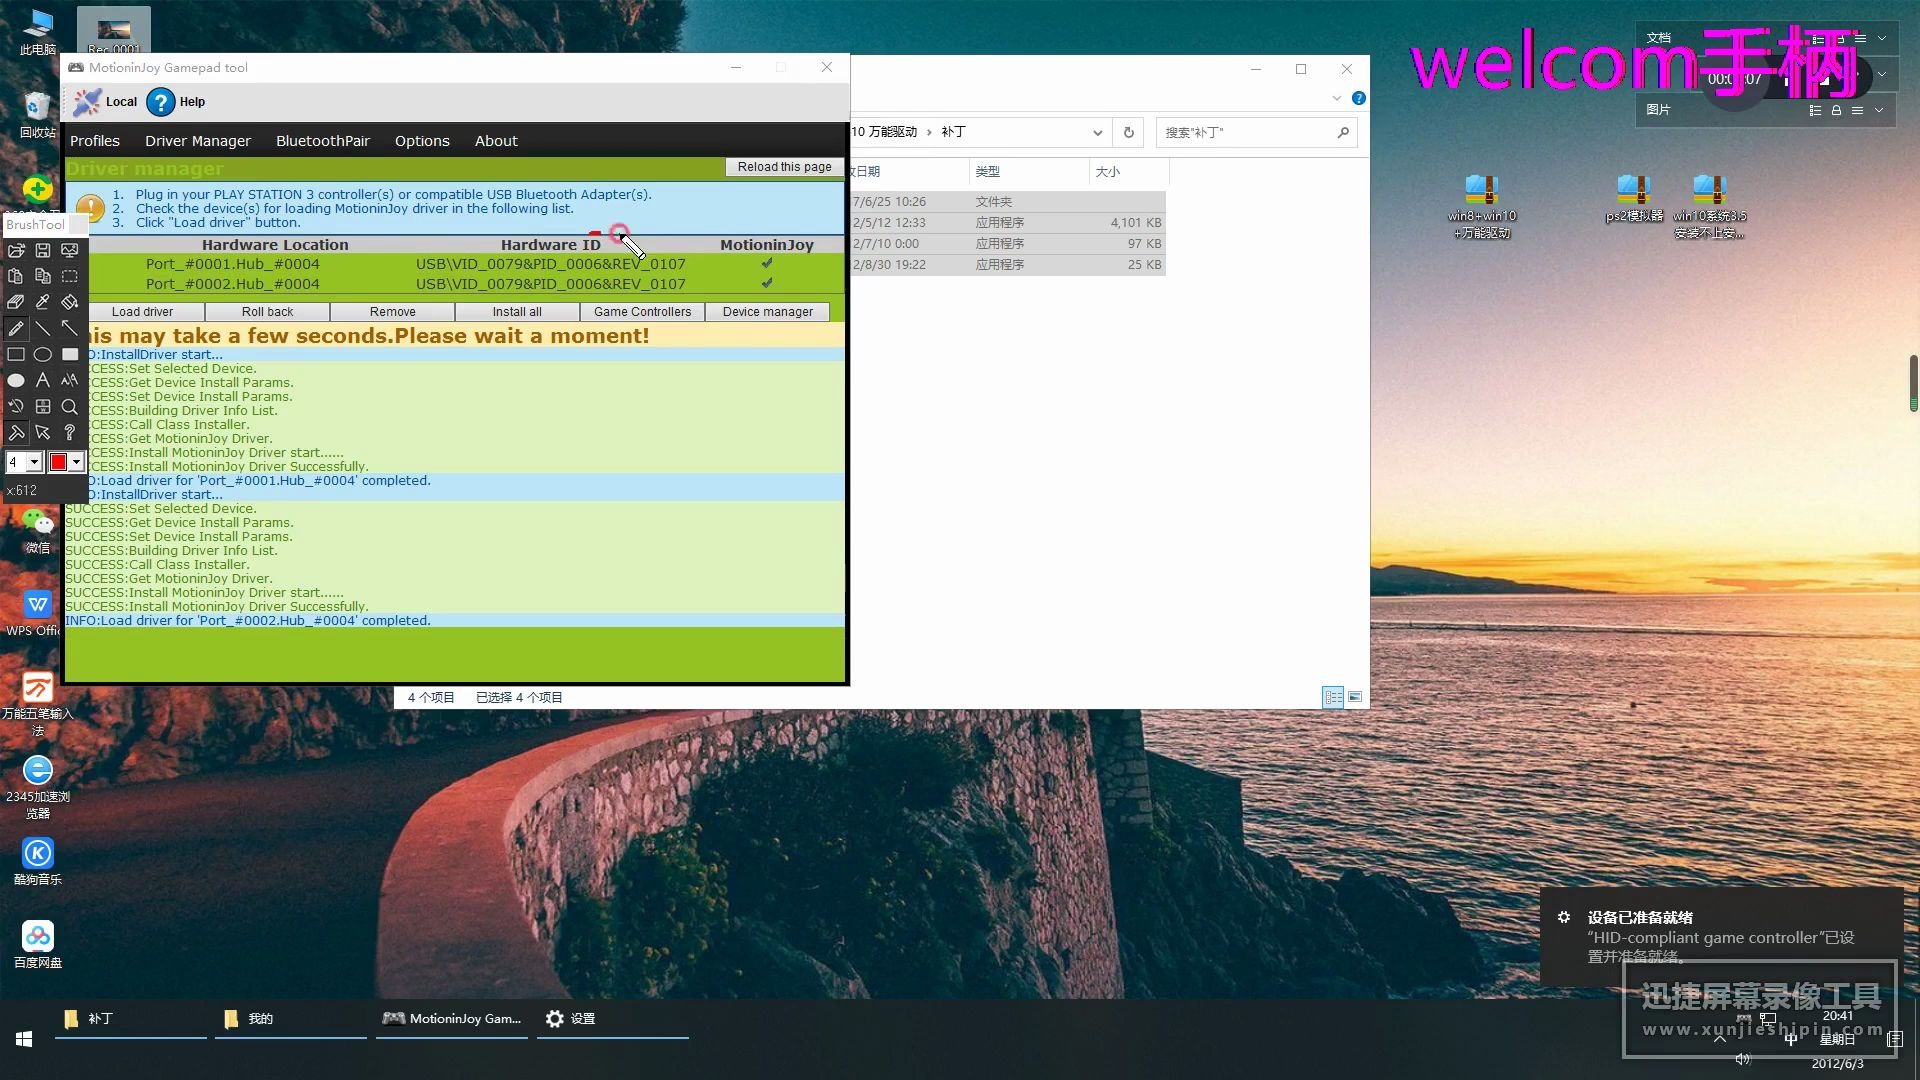
Task: Open the Driver Manager tab
Action: [198, 141]
